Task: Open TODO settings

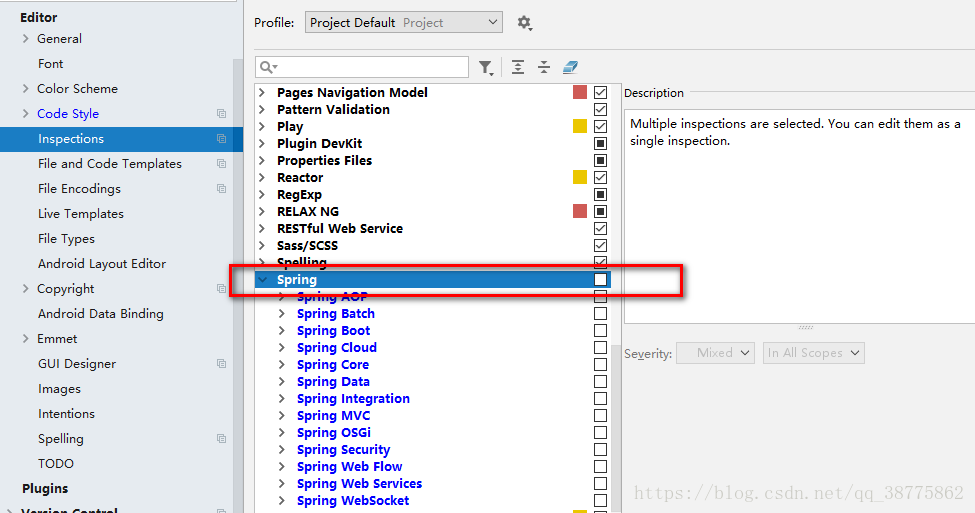Action: click(55, 463)
